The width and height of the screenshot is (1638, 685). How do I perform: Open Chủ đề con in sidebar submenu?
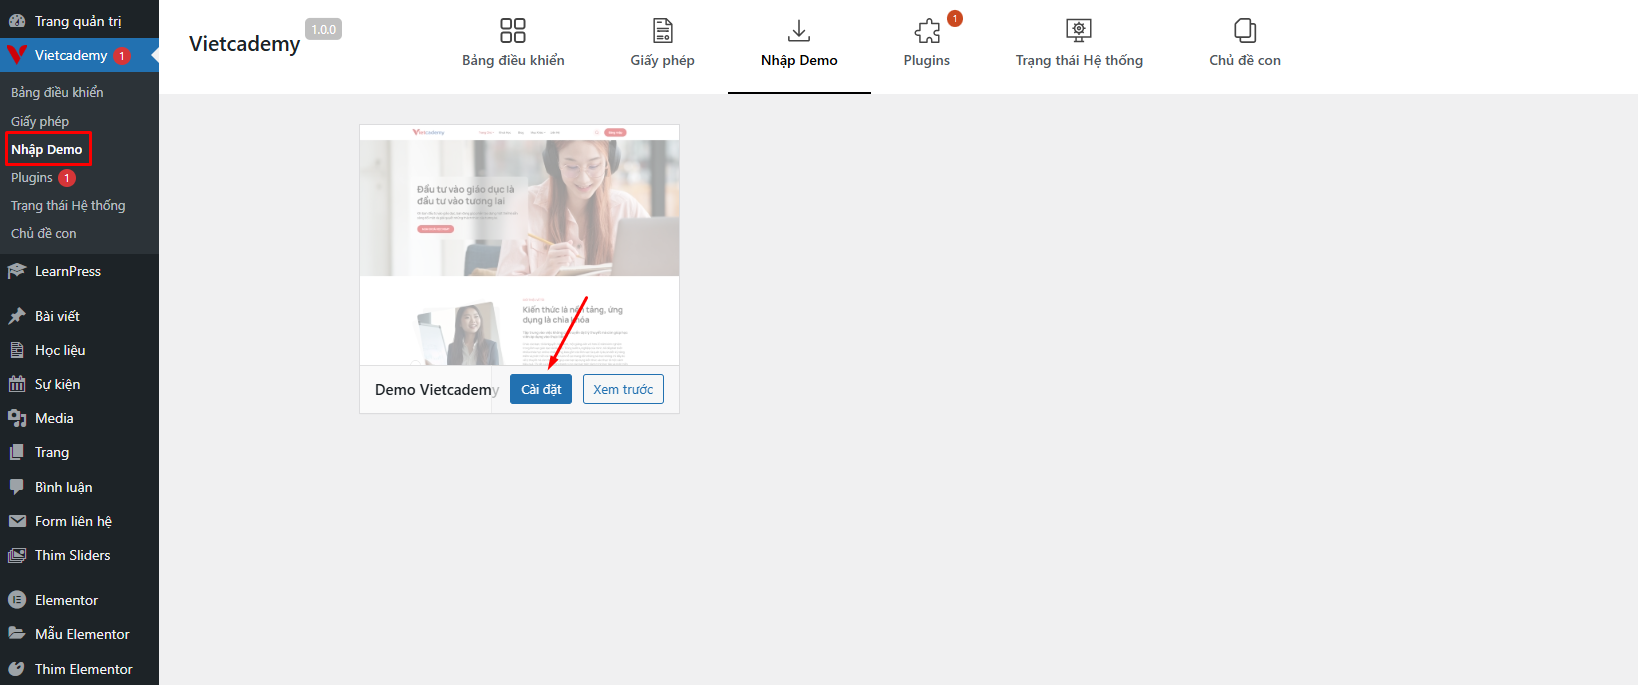44,233
